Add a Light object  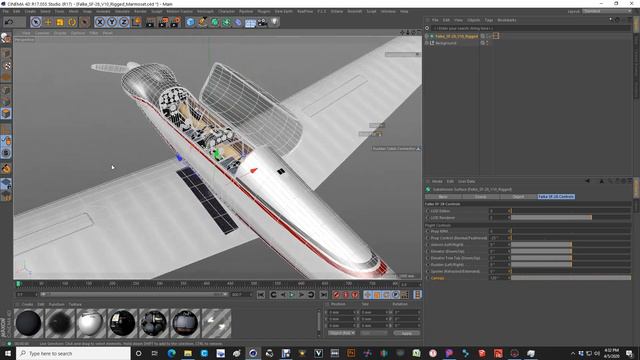274,22
